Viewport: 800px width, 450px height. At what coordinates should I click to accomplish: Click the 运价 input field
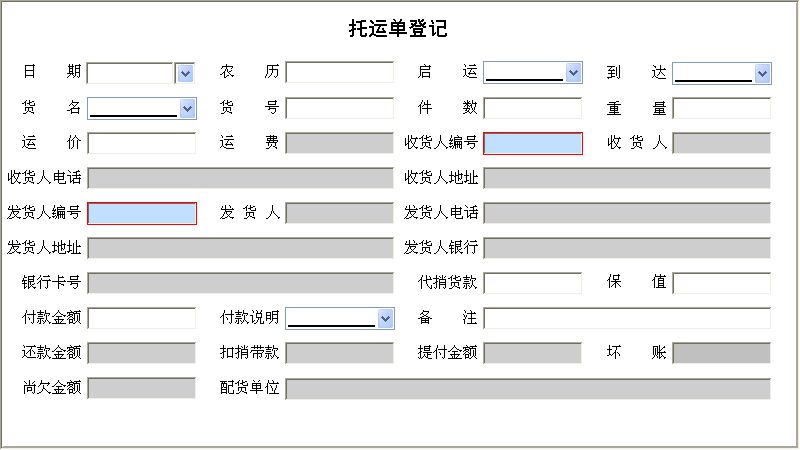(142, 143)
